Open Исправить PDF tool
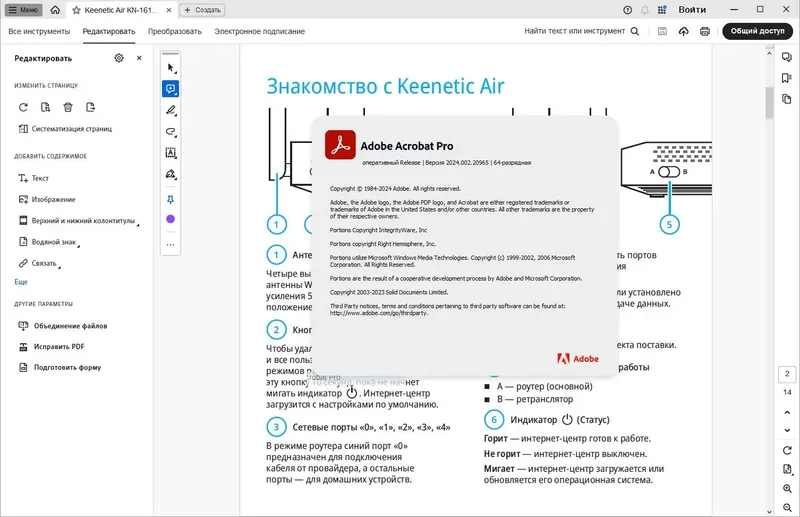The width and height of the screenshot is (800, 517). point(52,347)
